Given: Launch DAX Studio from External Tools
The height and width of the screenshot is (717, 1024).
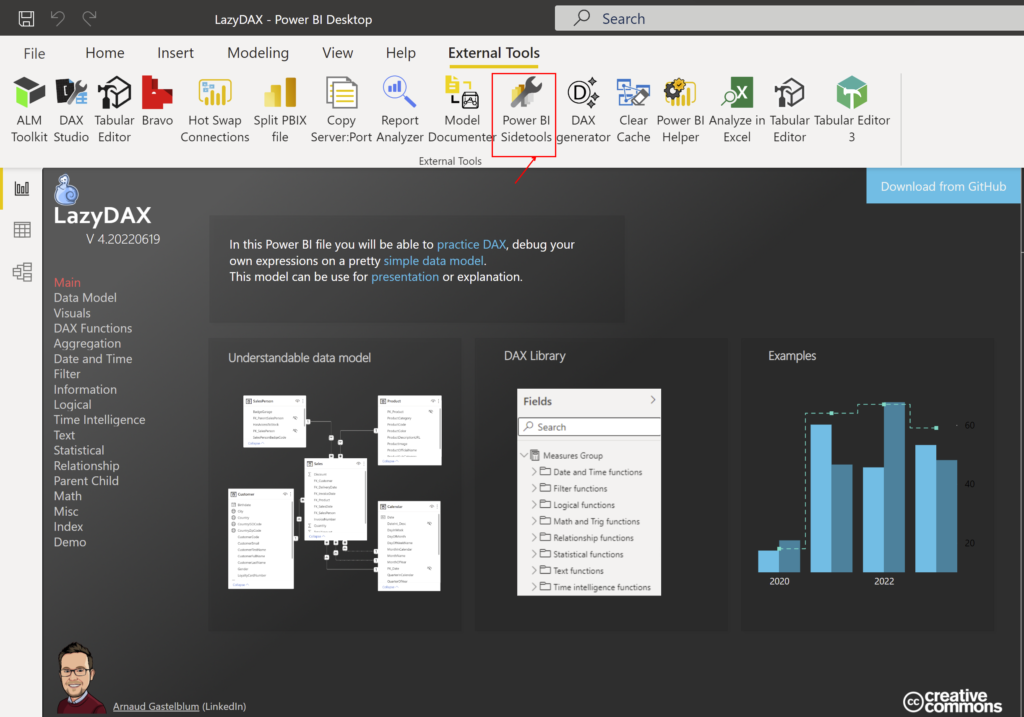Looking at the screenshot, I should tap(70, 105).
